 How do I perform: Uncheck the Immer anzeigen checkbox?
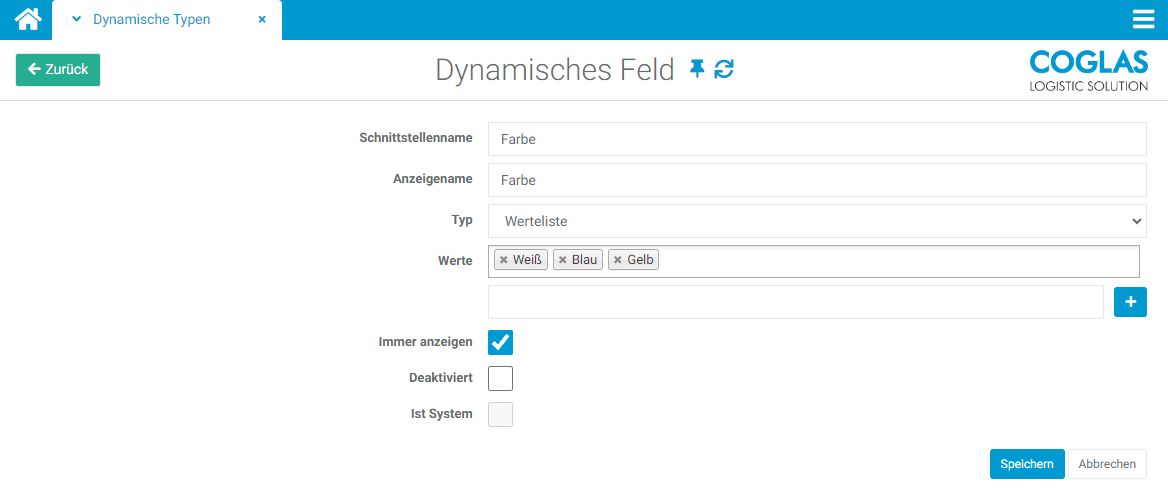pyautogui.click(x=500, y=342)
